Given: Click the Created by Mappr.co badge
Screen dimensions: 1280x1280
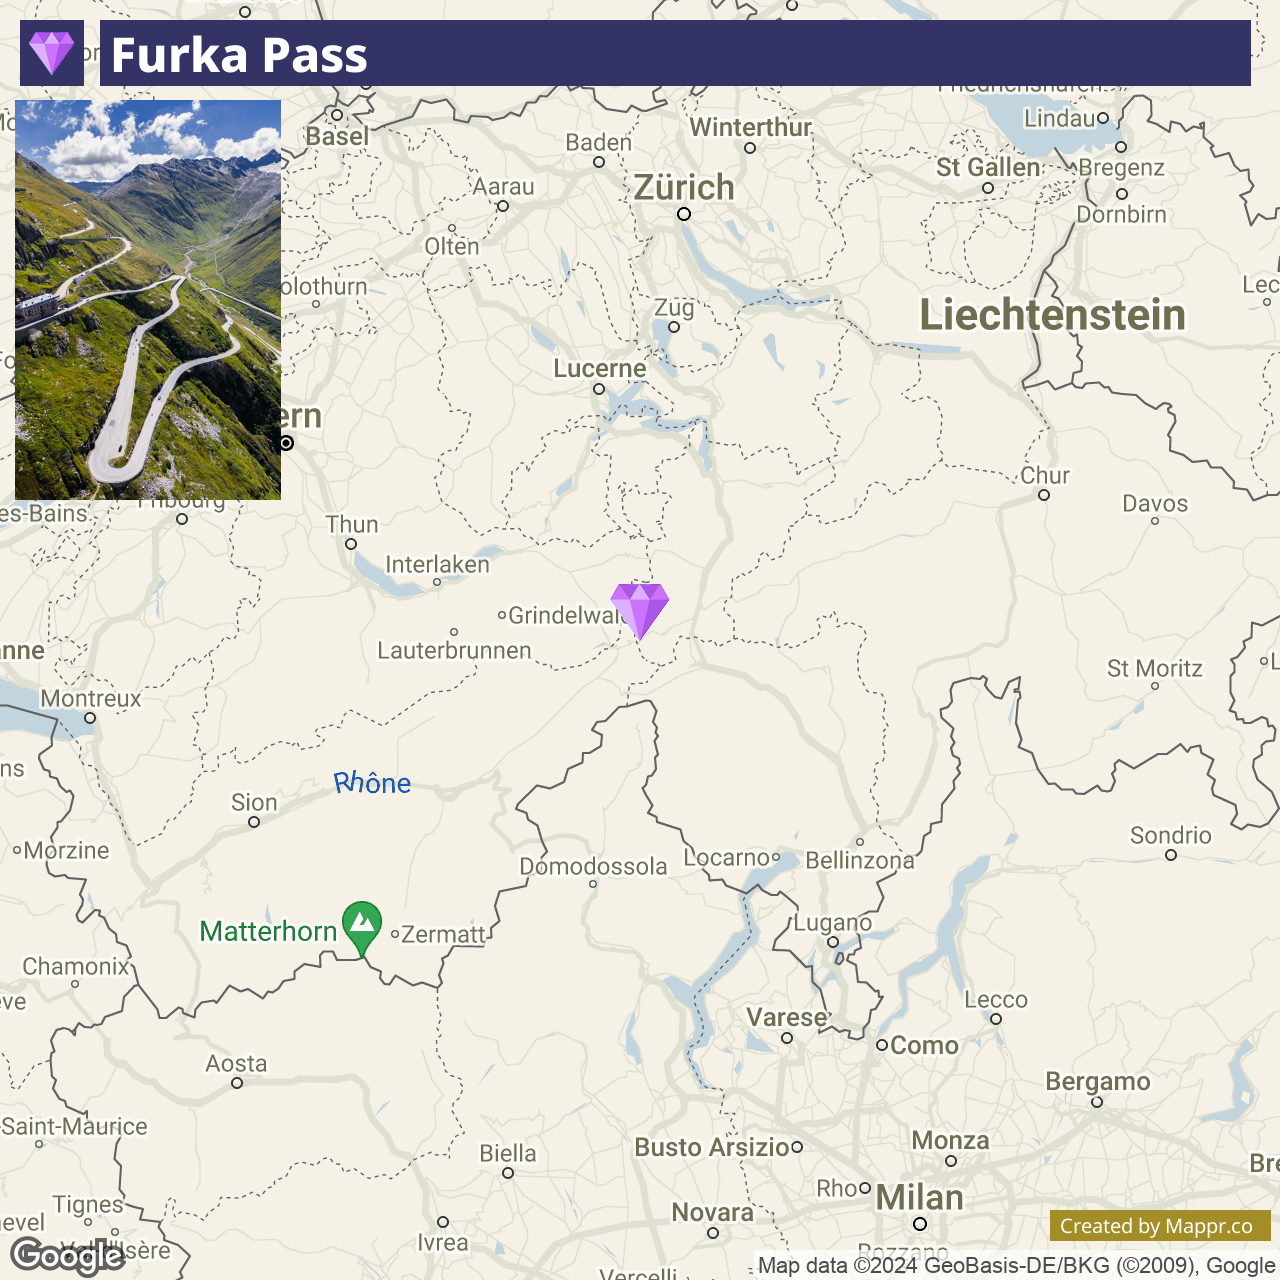Looking at the screenshot, I should 1160,1226.
